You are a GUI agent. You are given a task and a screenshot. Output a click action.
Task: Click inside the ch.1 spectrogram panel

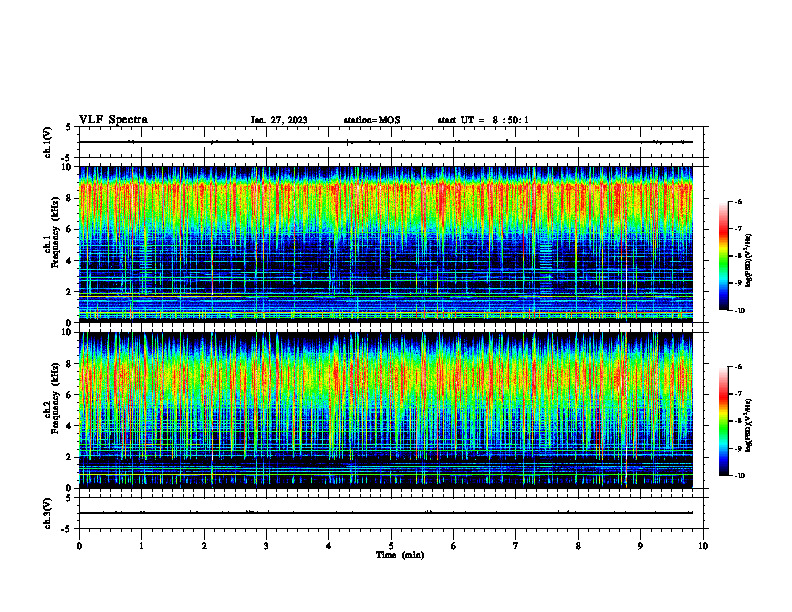[385, 244]
